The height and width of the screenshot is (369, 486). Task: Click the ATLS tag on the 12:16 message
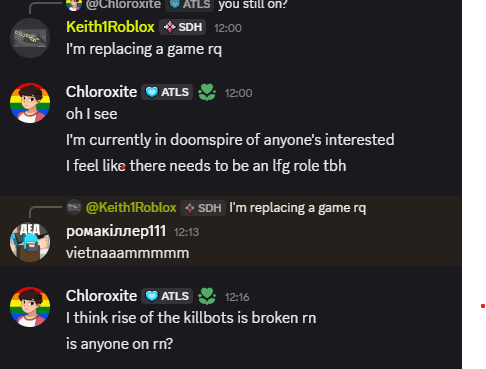(167, 296)
